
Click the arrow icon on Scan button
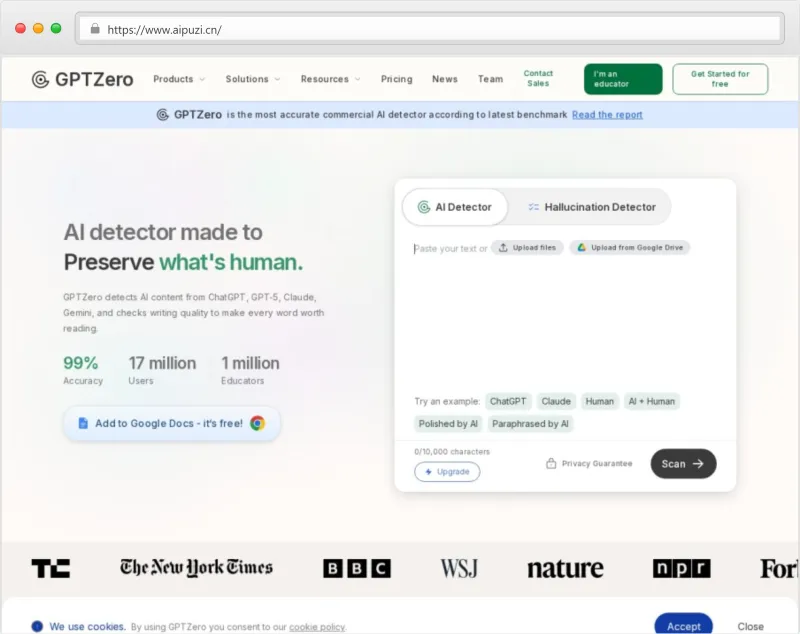tap(698, 464)
